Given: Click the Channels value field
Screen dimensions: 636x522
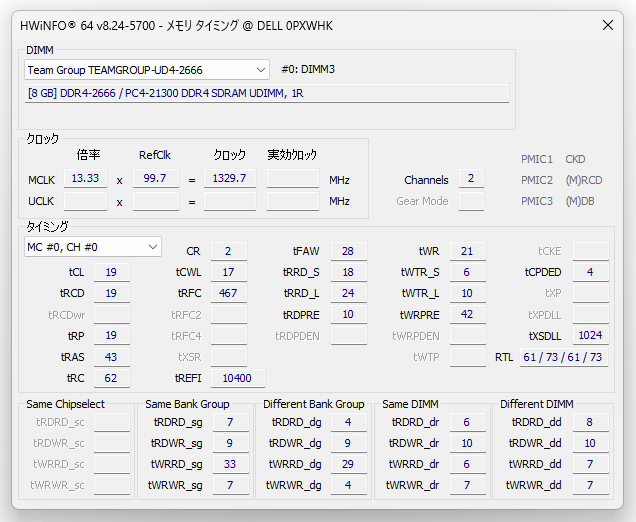Looking at the screenshot, I should 471,178.
